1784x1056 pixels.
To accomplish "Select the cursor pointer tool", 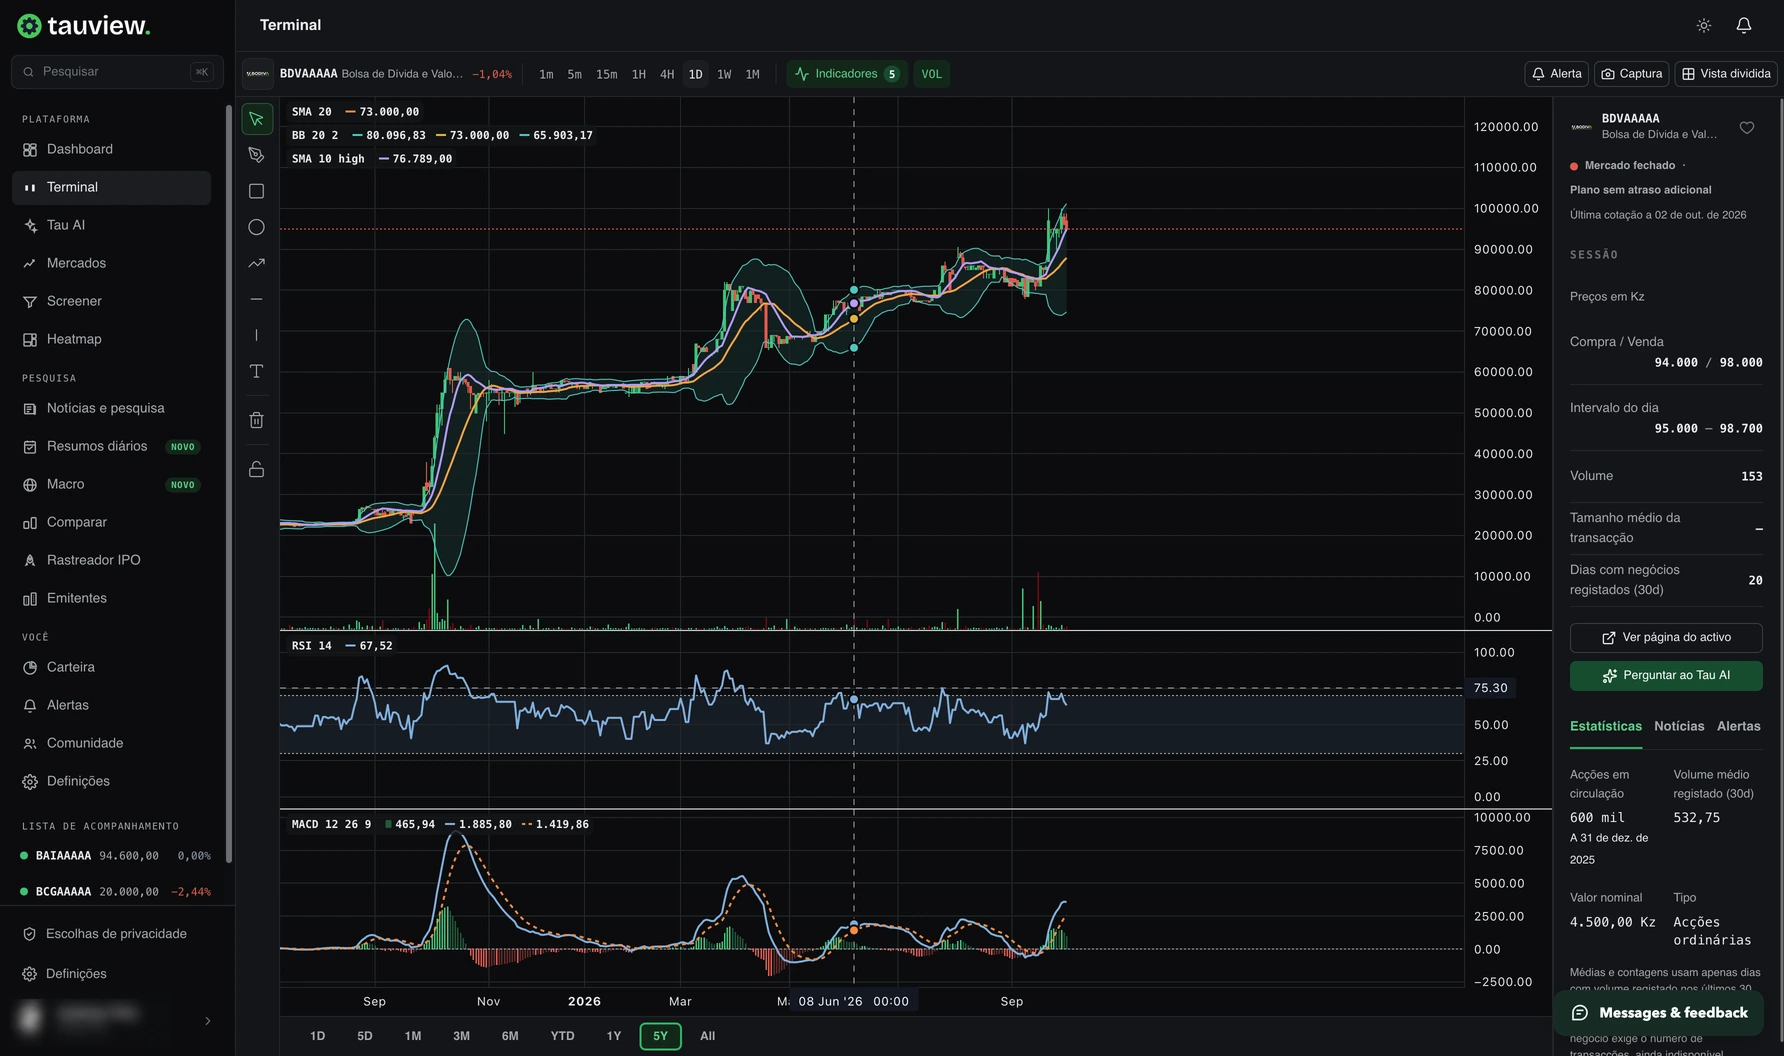I will pyautogui.click(x=257, y=119).
